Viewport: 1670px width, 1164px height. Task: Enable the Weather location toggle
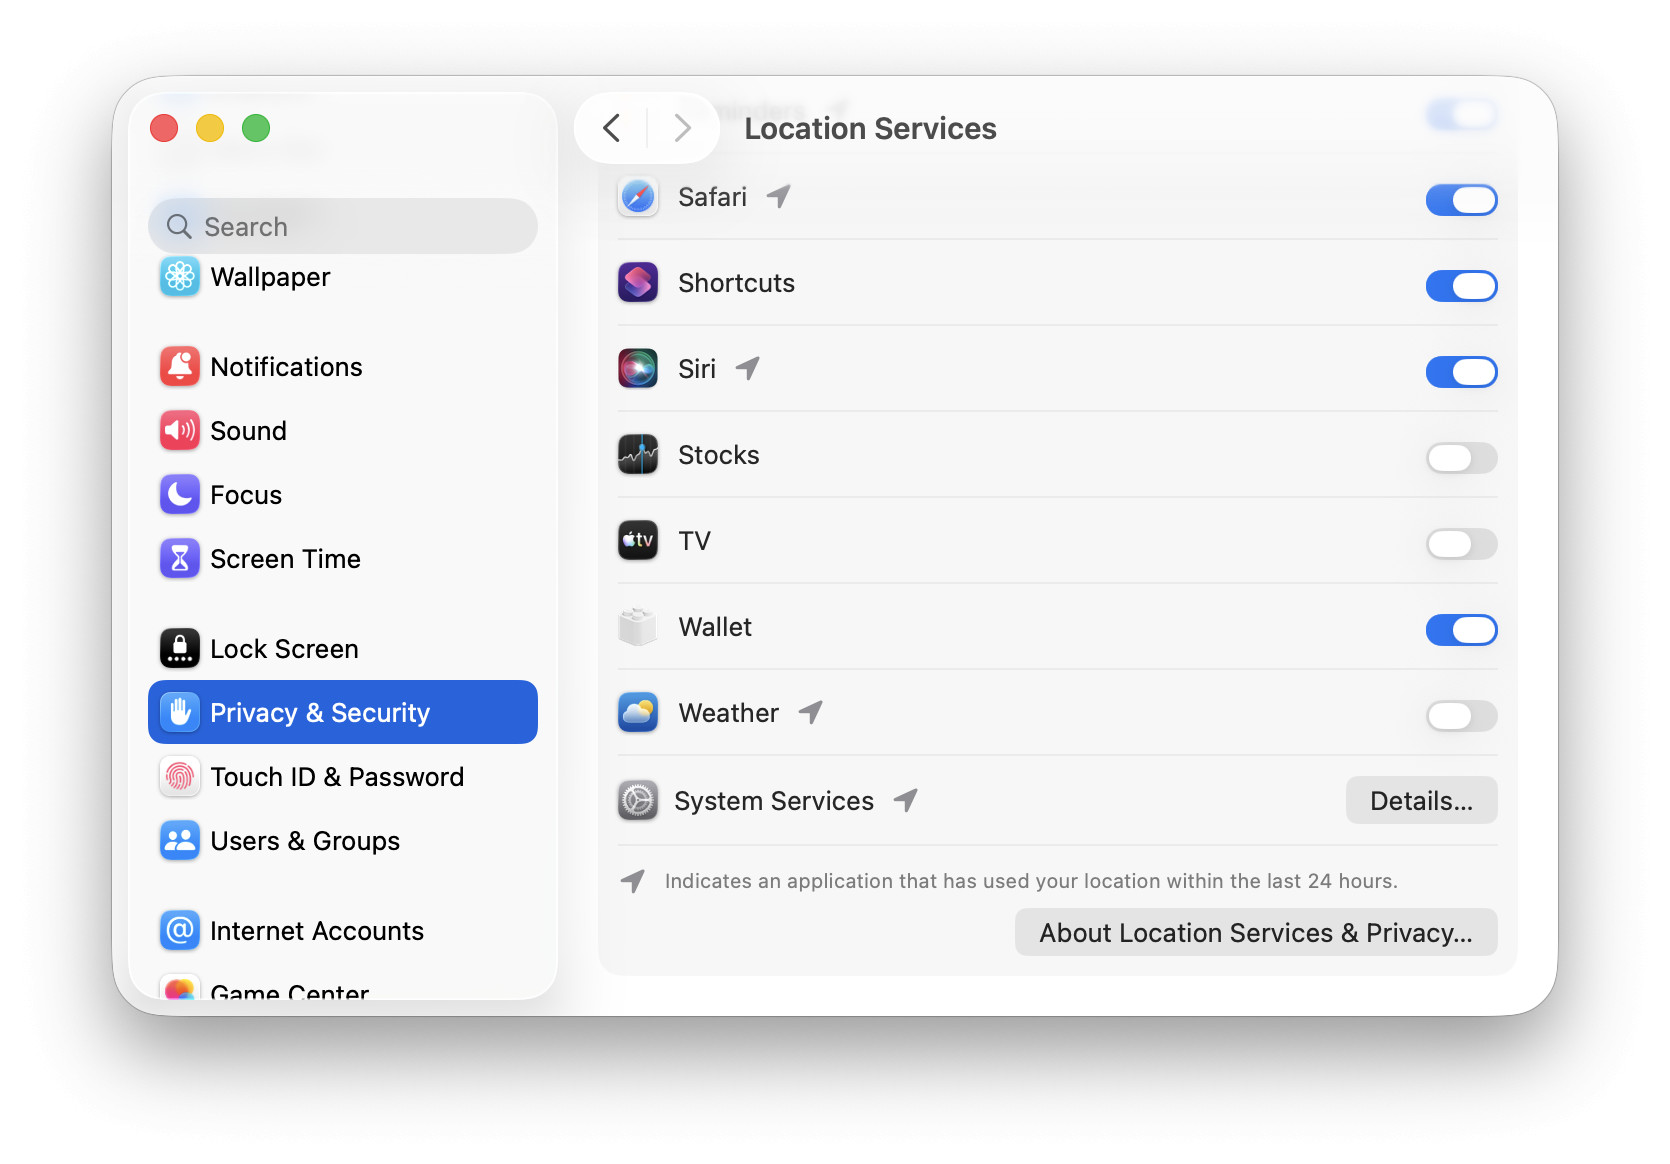(1461, 716)
